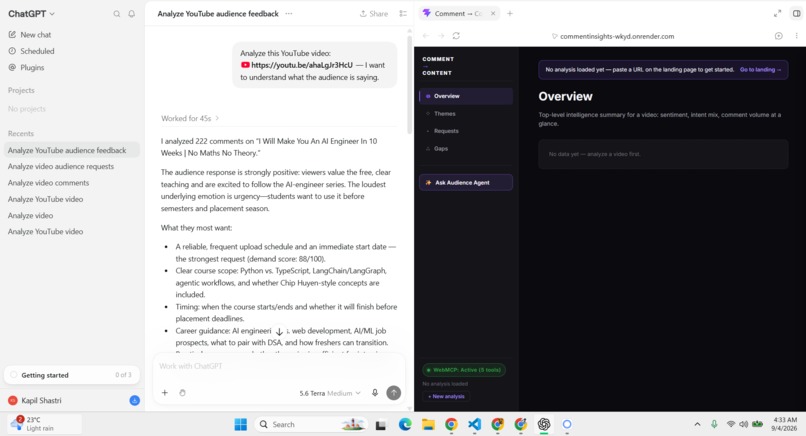Go forward in the embedded browser

441,36
